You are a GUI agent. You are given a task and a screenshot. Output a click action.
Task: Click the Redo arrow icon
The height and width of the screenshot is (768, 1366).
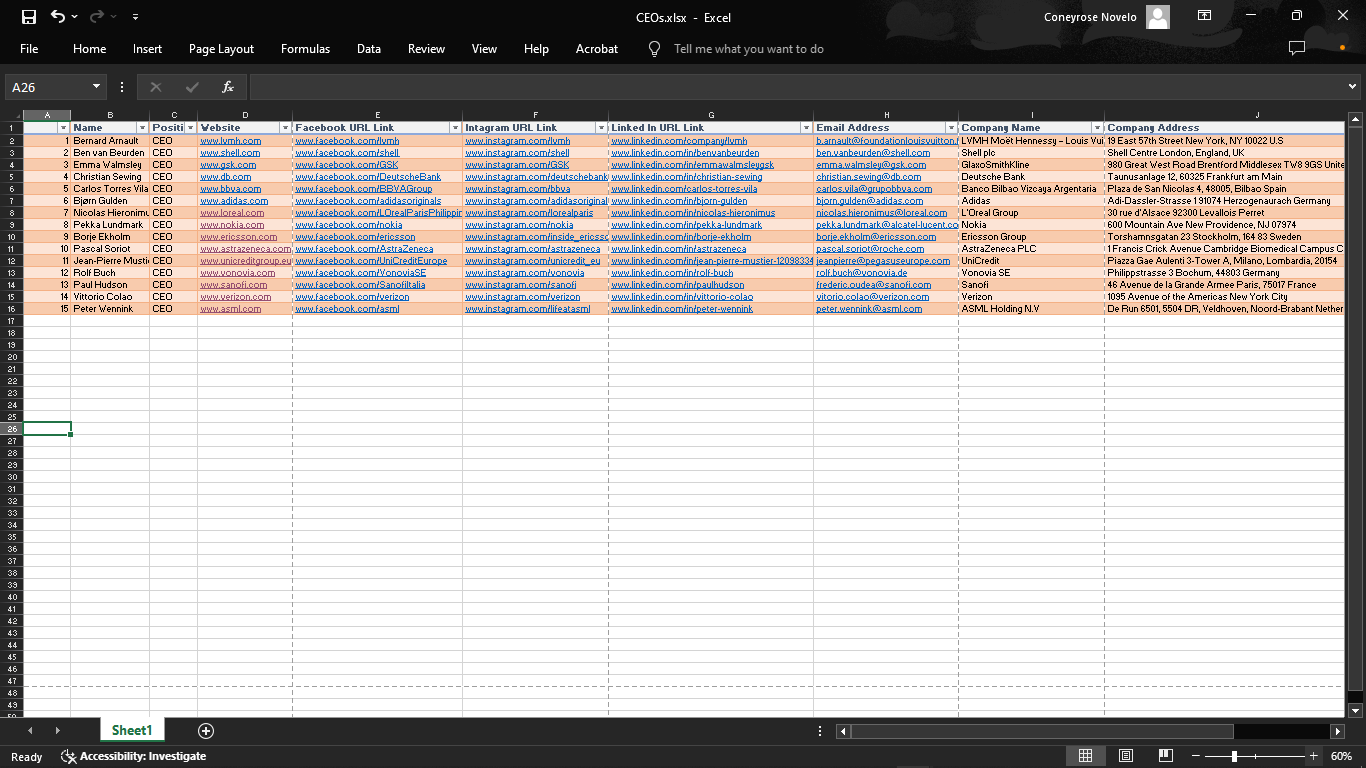pos(97,17)
